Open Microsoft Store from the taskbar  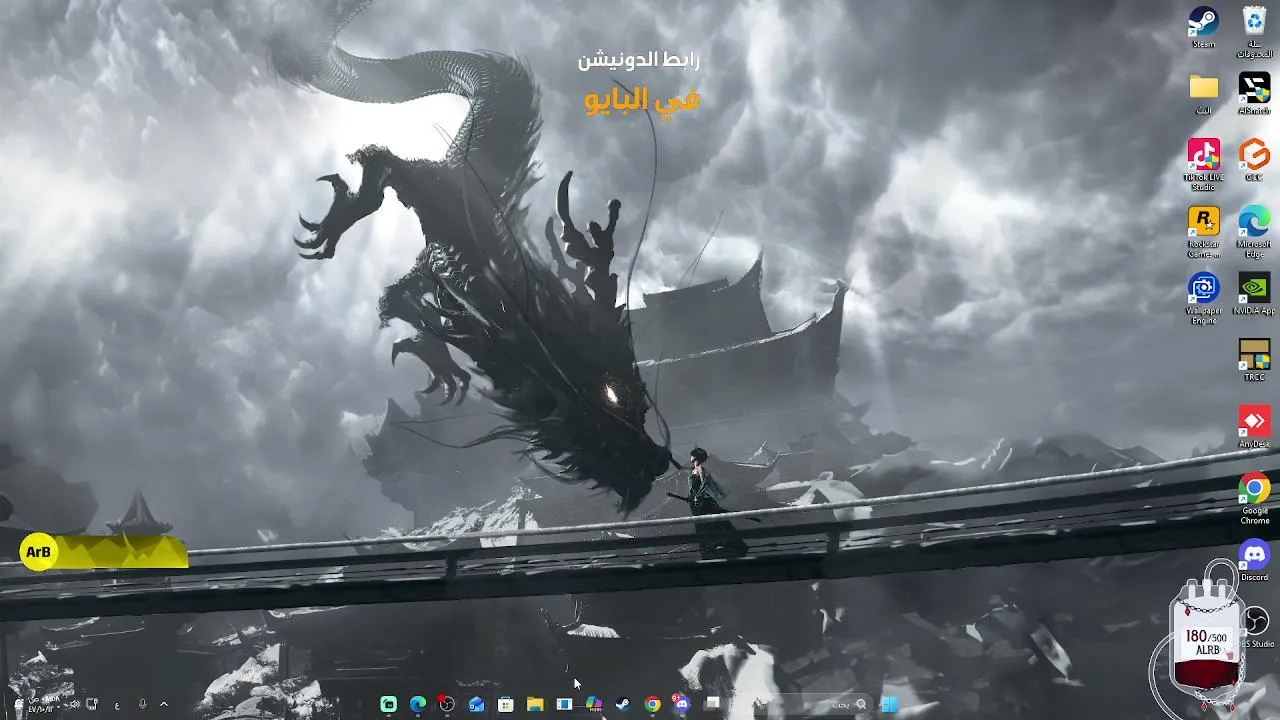pyautogui.click(x=506, y=704)
